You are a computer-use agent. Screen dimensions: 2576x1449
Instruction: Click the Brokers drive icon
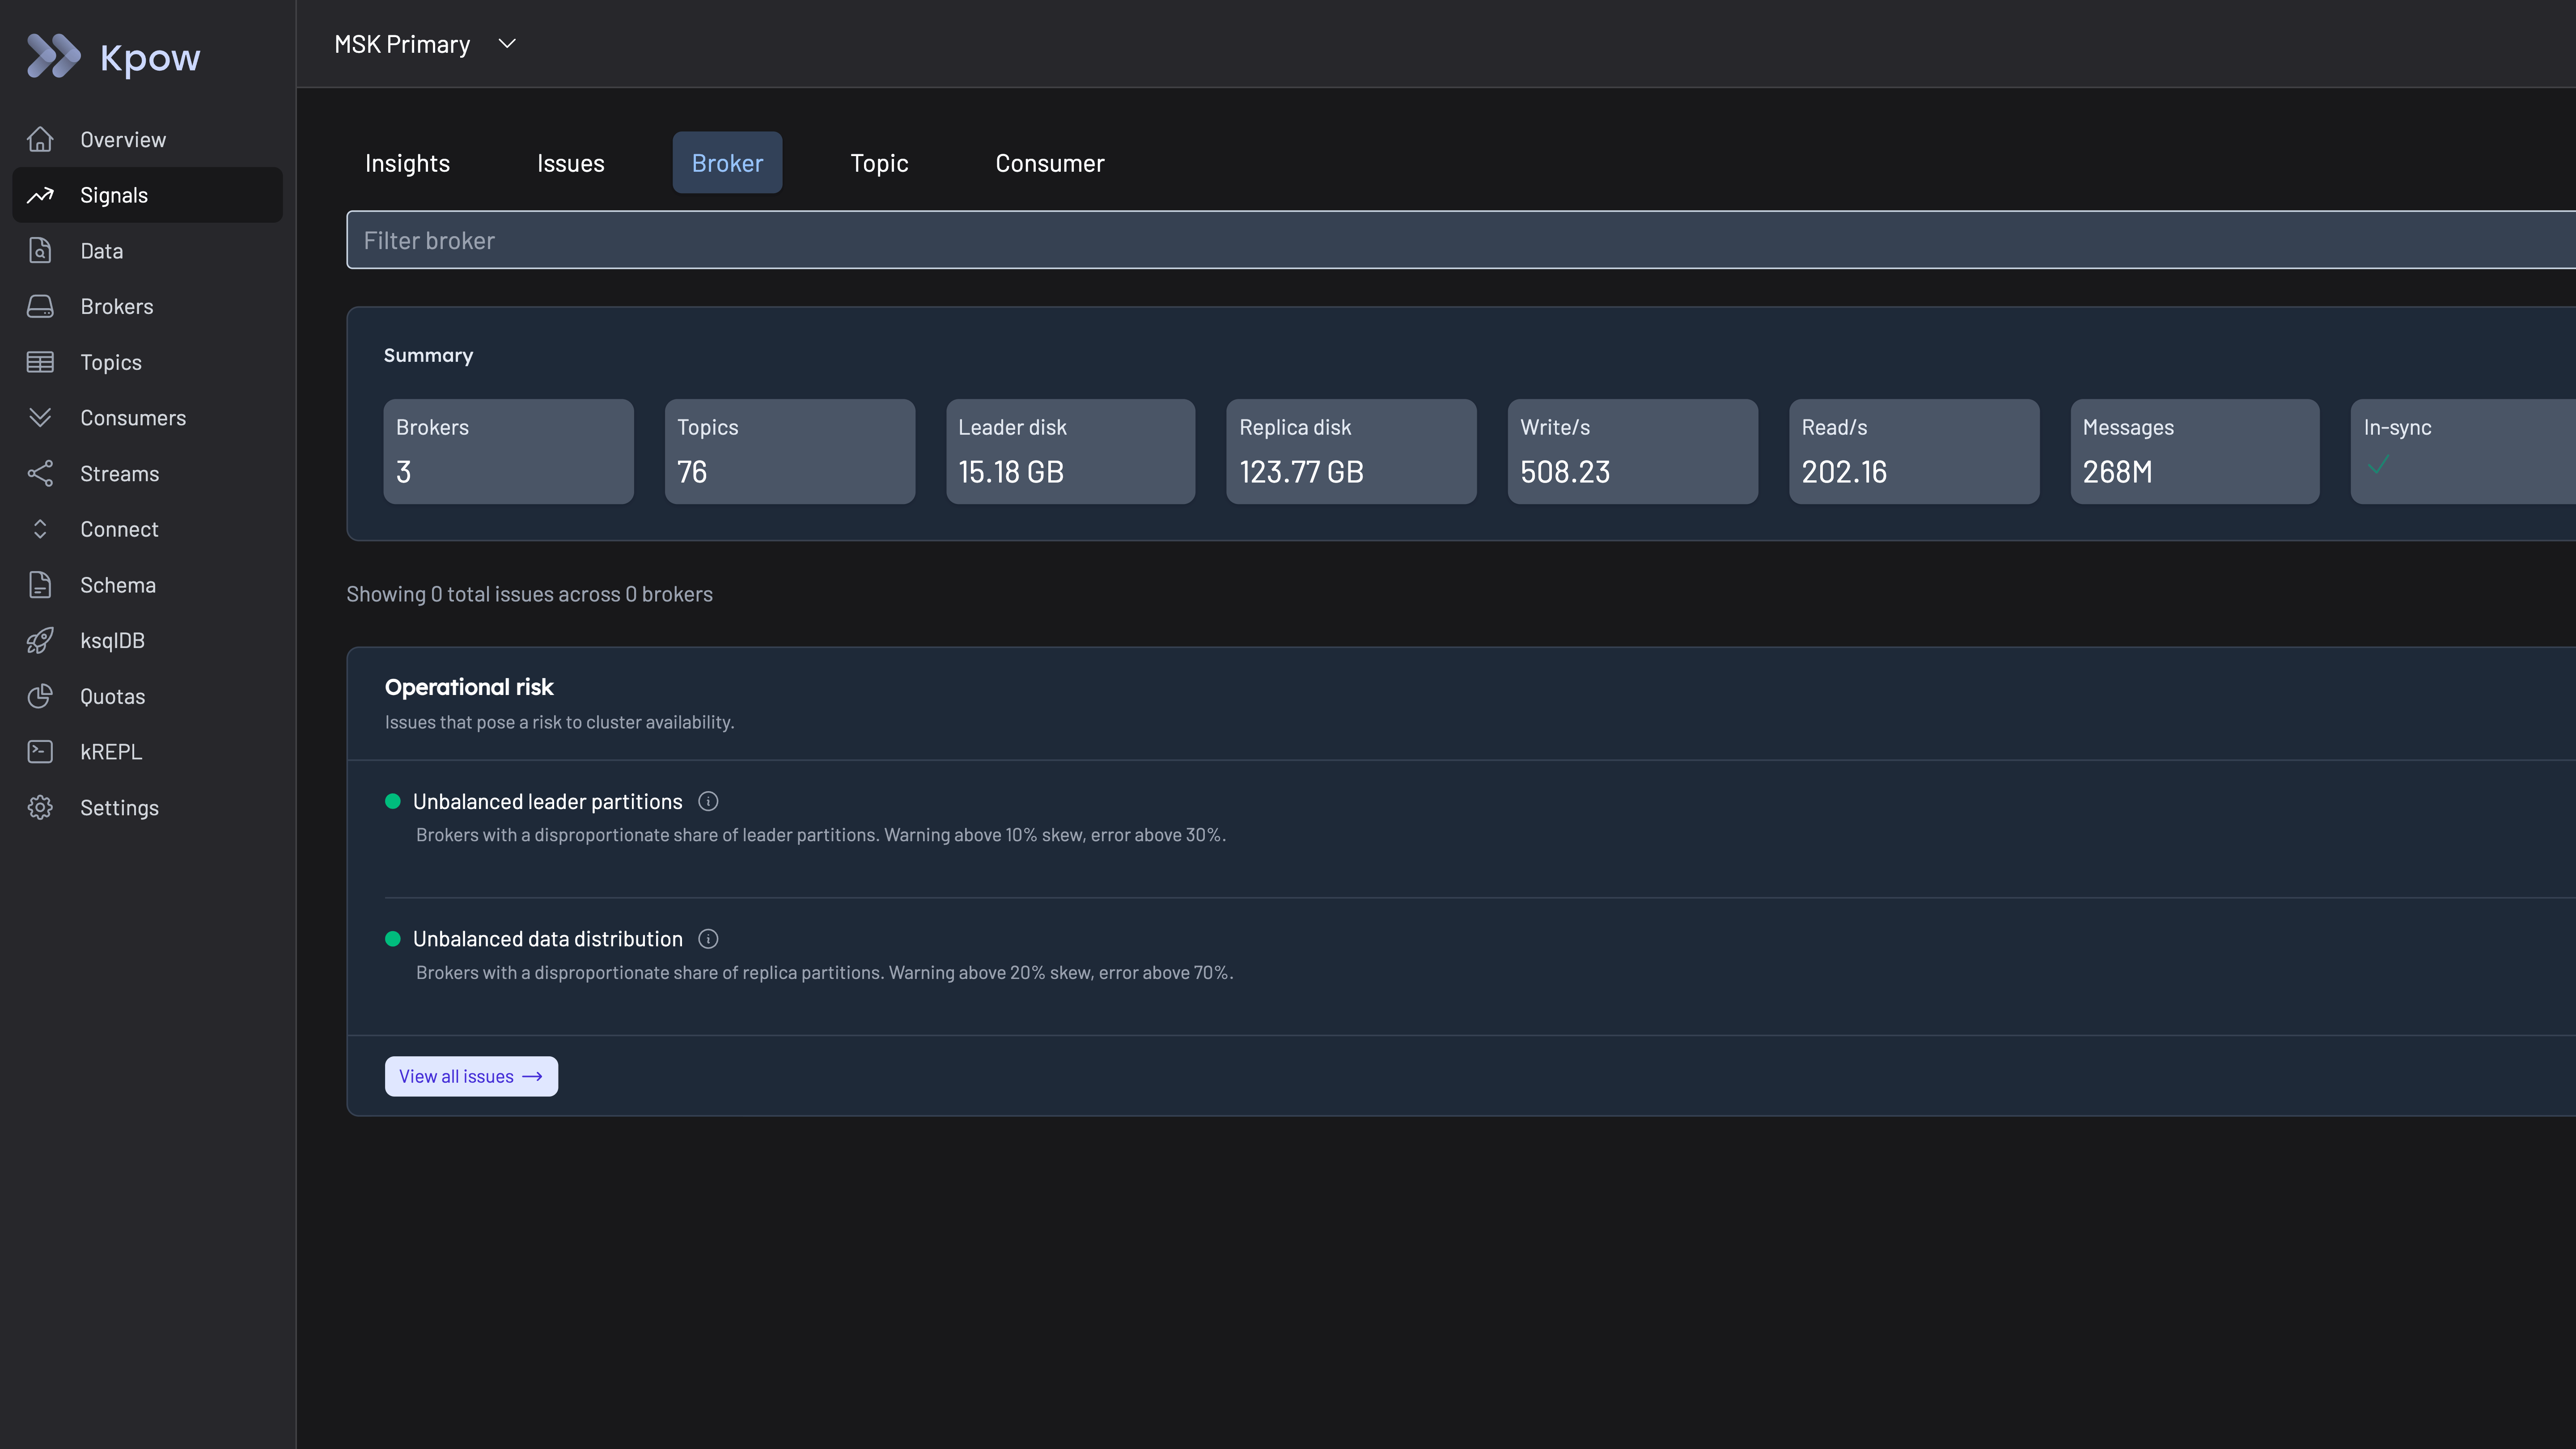click(40, 306)
